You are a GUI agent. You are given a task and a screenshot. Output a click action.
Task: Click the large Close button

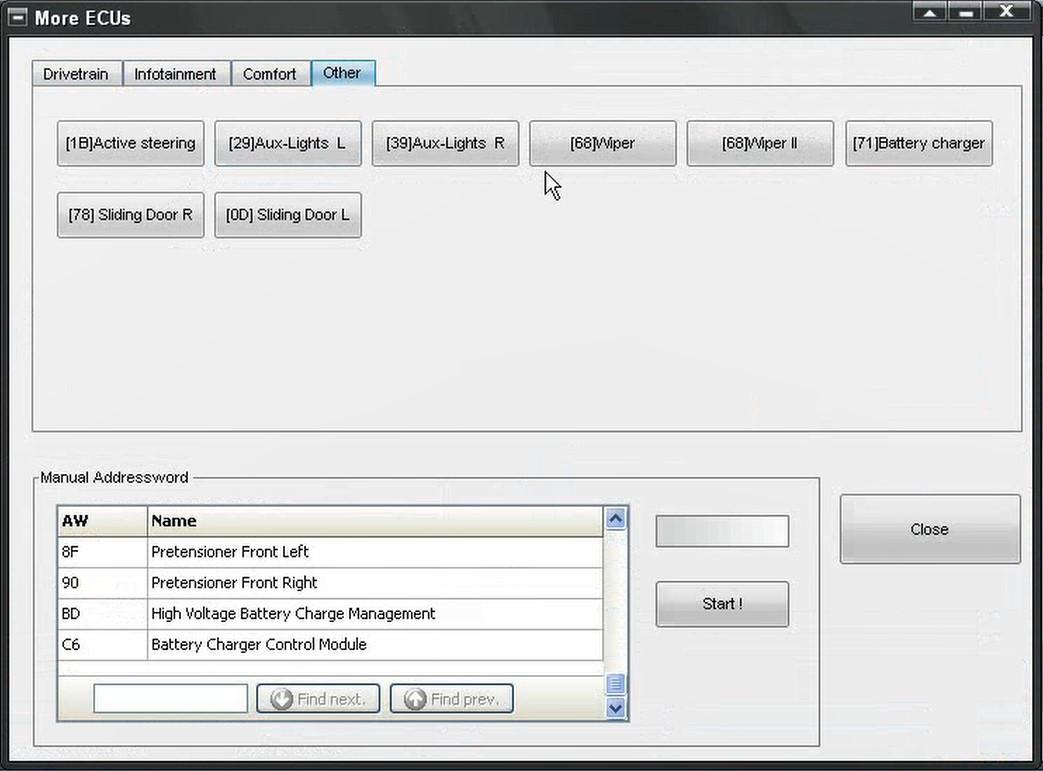pos(929,529)
